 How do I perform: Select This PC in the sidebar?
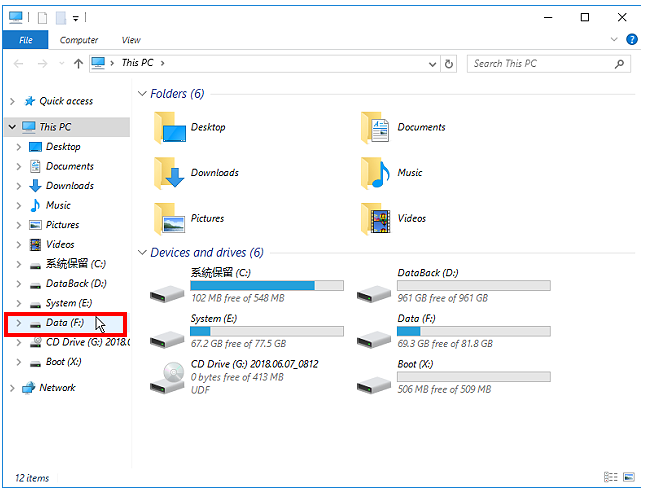(55, 127)
